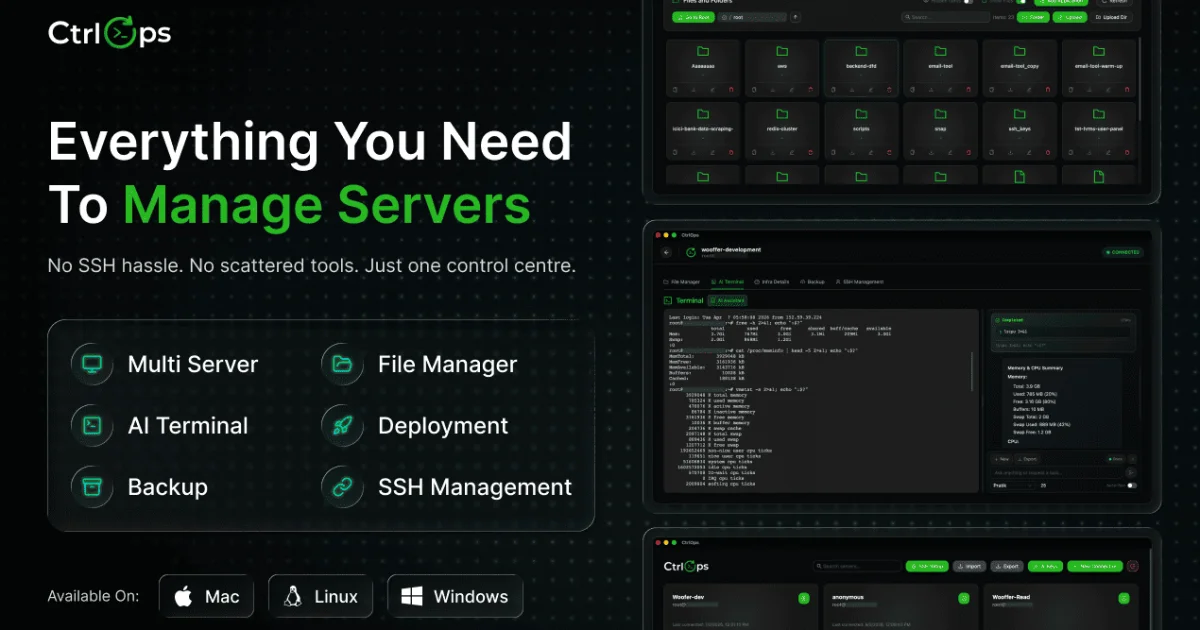
Task: Click the terminal output scrollbar
Action: 974,371
